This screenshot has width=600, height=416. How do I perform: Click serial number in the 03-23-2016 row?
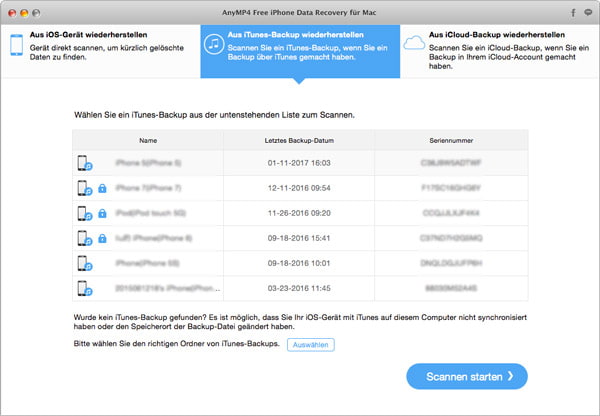(x=451, y=288)
